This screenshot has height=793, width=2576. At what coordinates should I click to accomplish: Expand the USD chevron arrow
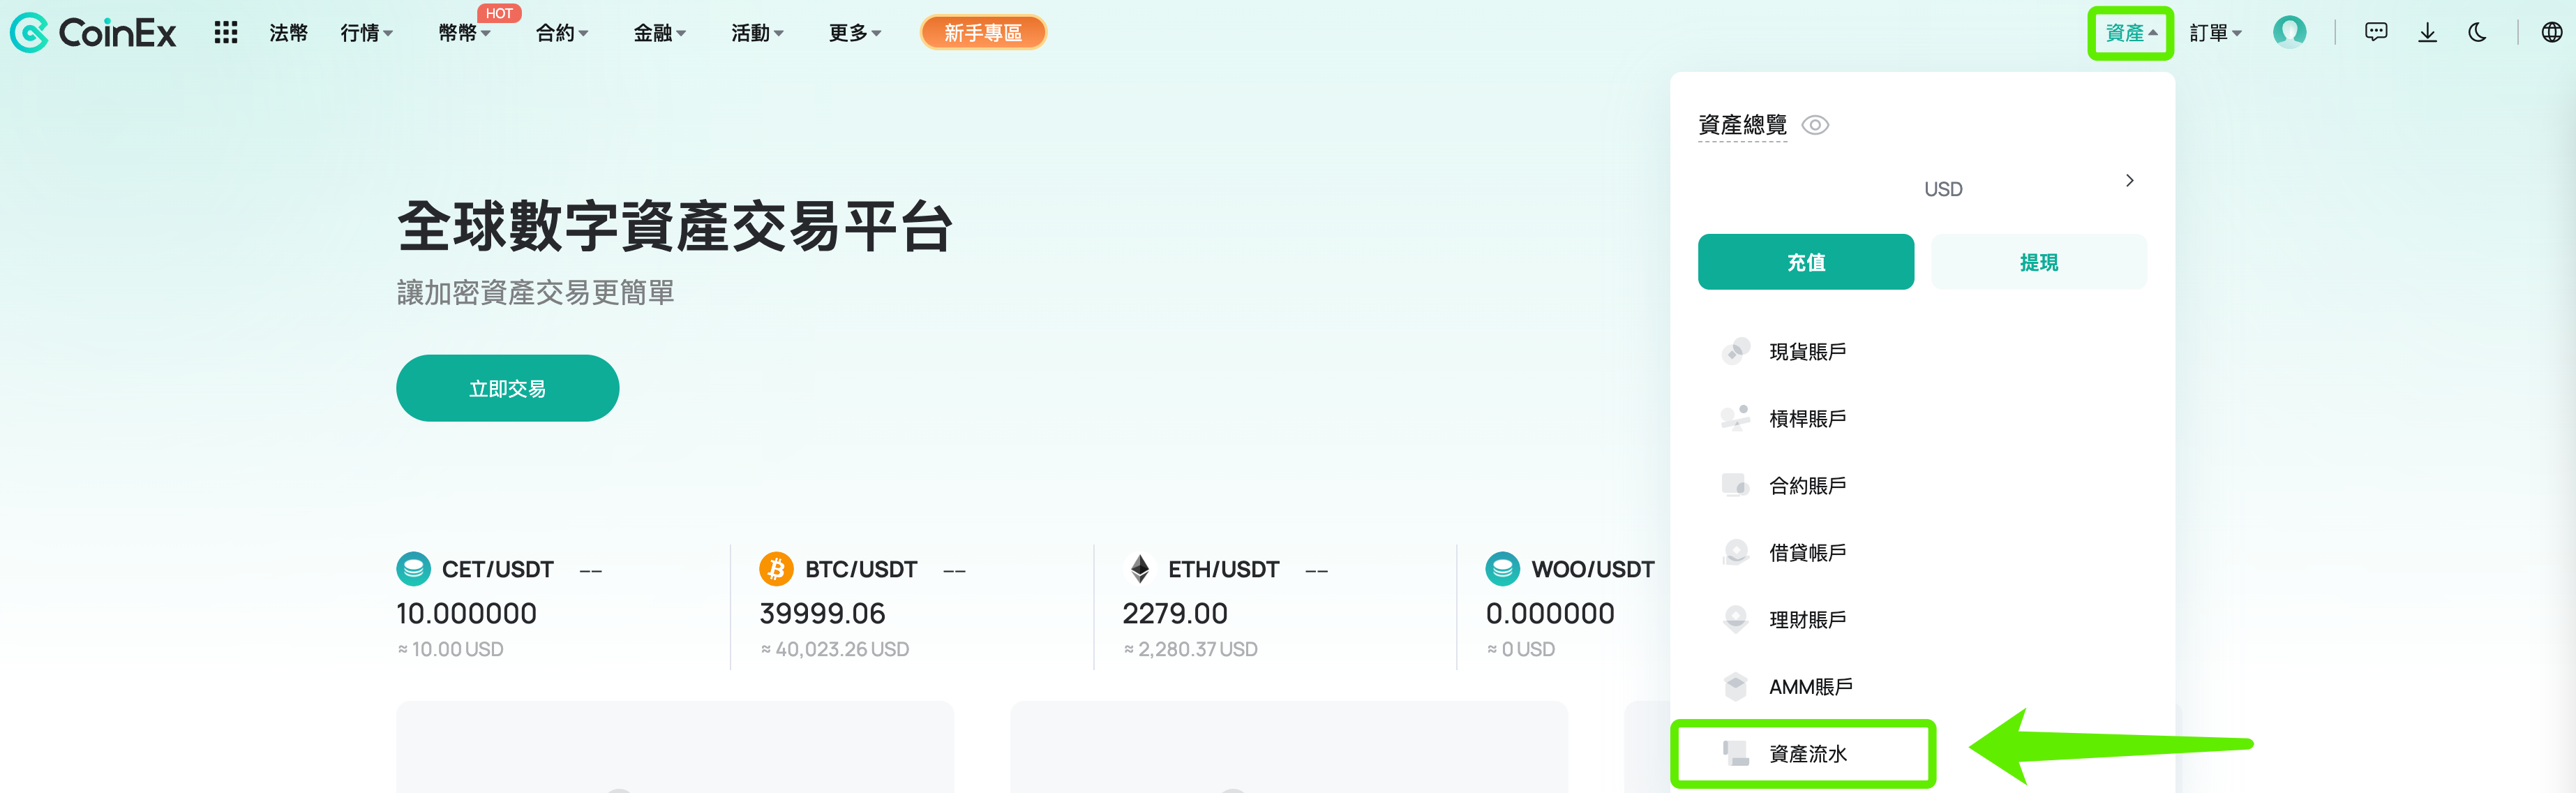2129,180
